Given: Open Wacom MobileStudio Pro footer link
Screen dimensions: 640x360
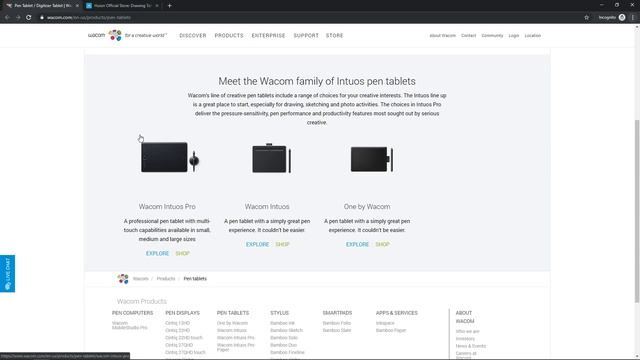Looking at the screenshot, I should coord(129,325).
